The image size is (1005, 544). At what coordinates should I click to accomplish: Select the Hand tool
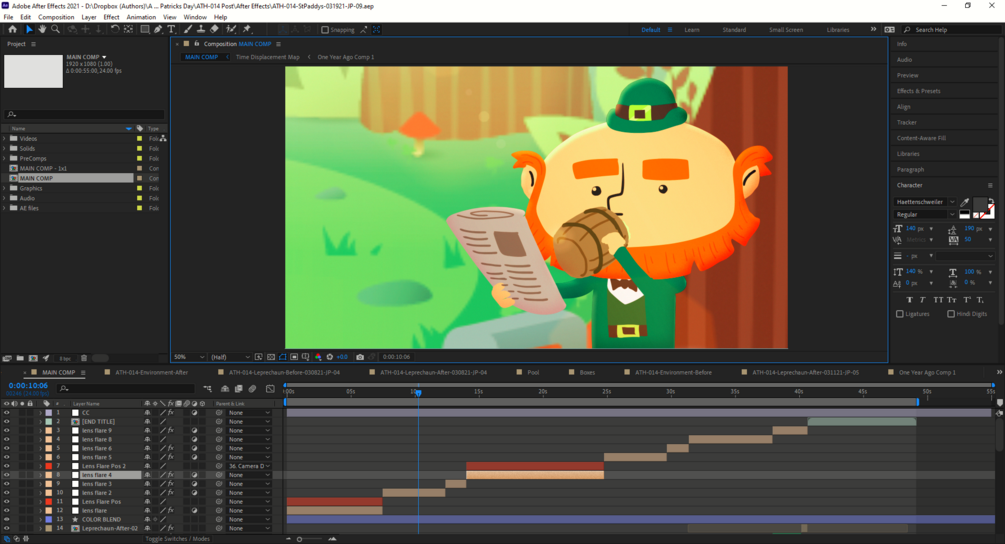pyautogui.click(x=42, y=29)
